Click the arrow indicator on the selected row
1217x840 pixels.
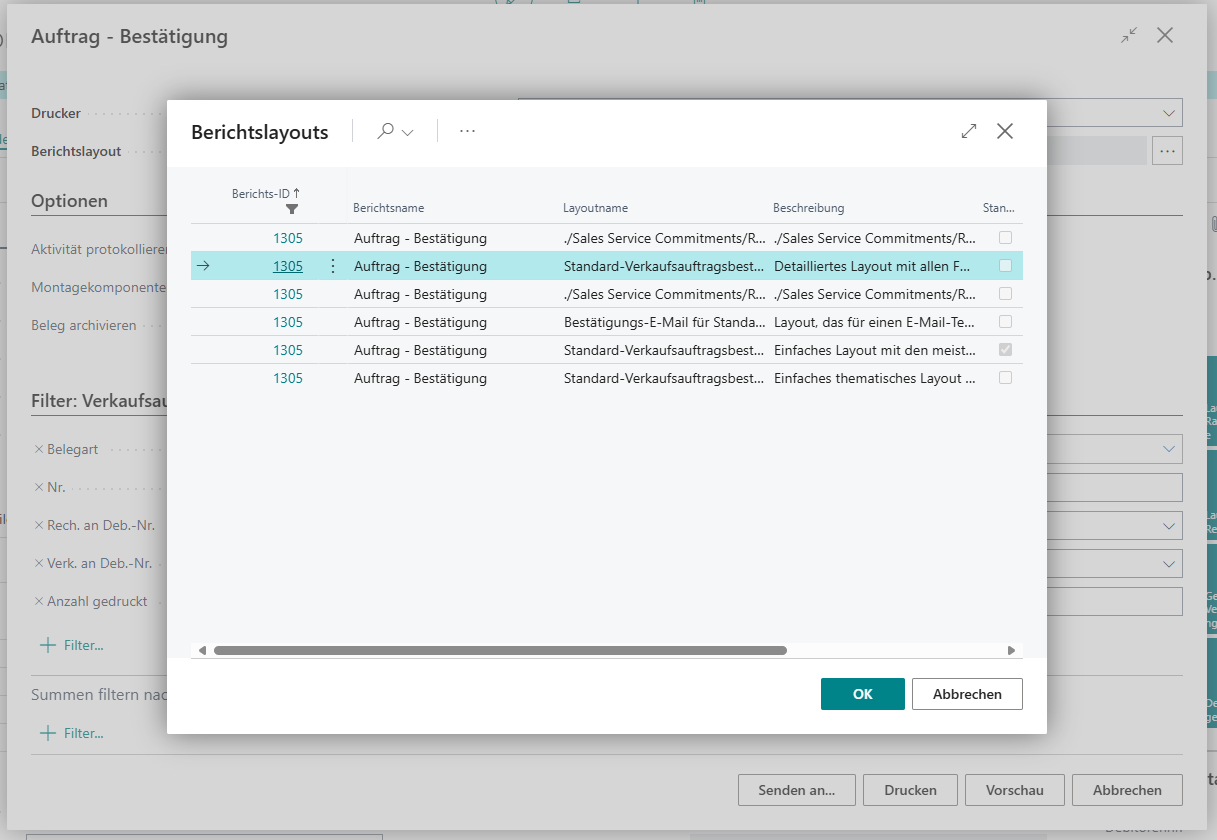pos(204,266)
